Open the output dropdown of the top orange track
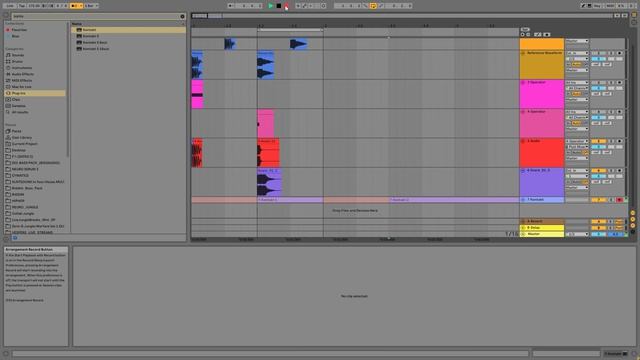 [x=577, y=41]
